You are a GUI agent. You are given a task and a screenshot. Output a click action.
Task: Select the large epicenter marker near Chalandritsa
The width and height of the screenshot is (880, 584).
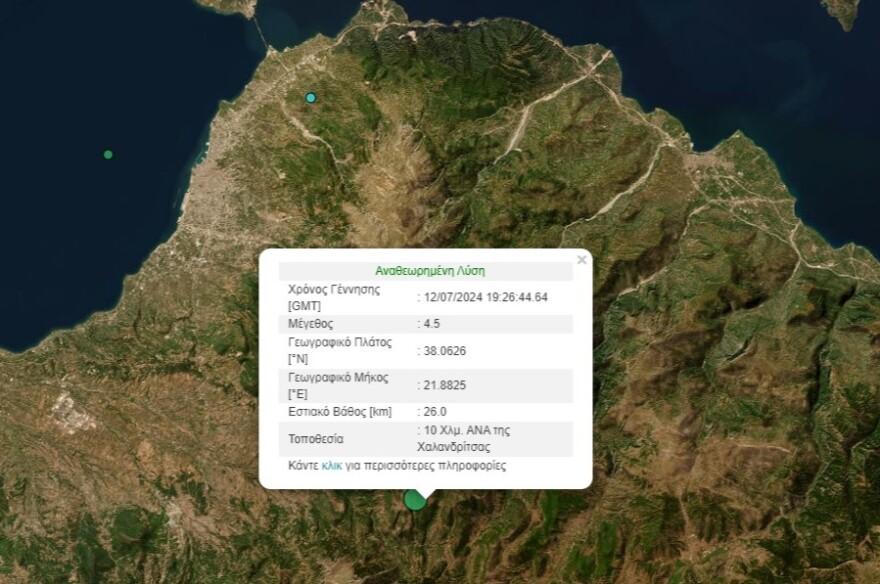[412, 499]
